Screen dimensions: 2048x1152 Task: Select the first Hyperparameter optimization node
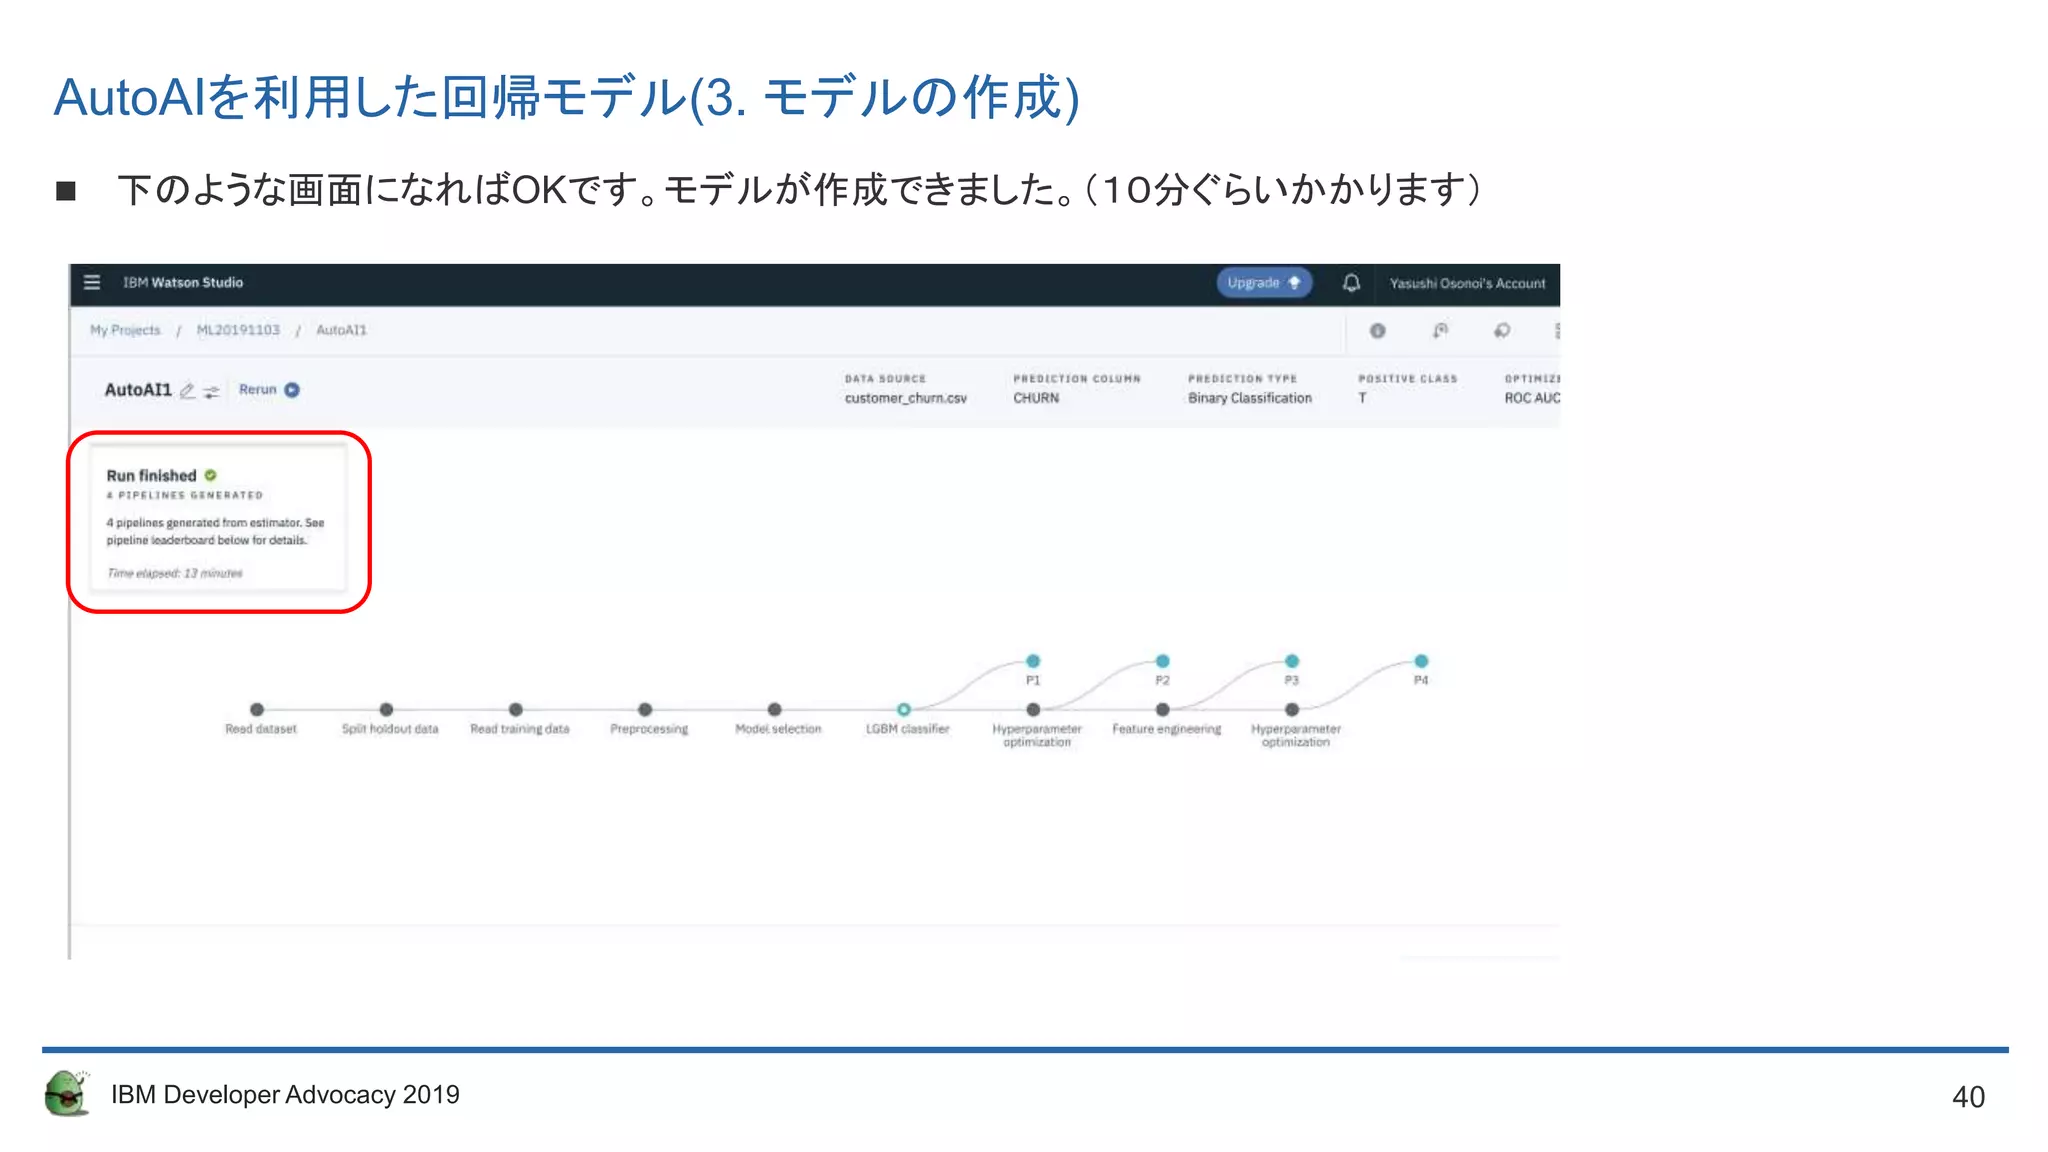[1033, 709]
